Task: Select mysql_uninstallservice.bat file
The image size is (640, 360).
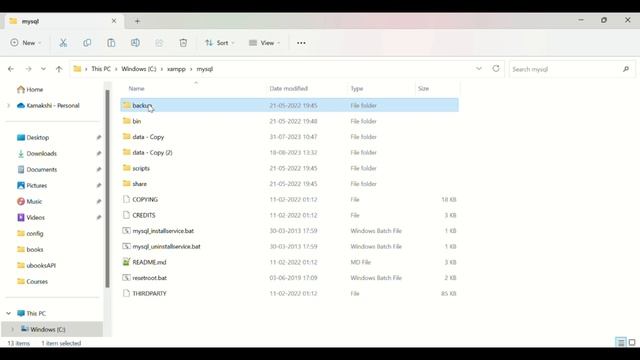Action: tap(289, 247)
